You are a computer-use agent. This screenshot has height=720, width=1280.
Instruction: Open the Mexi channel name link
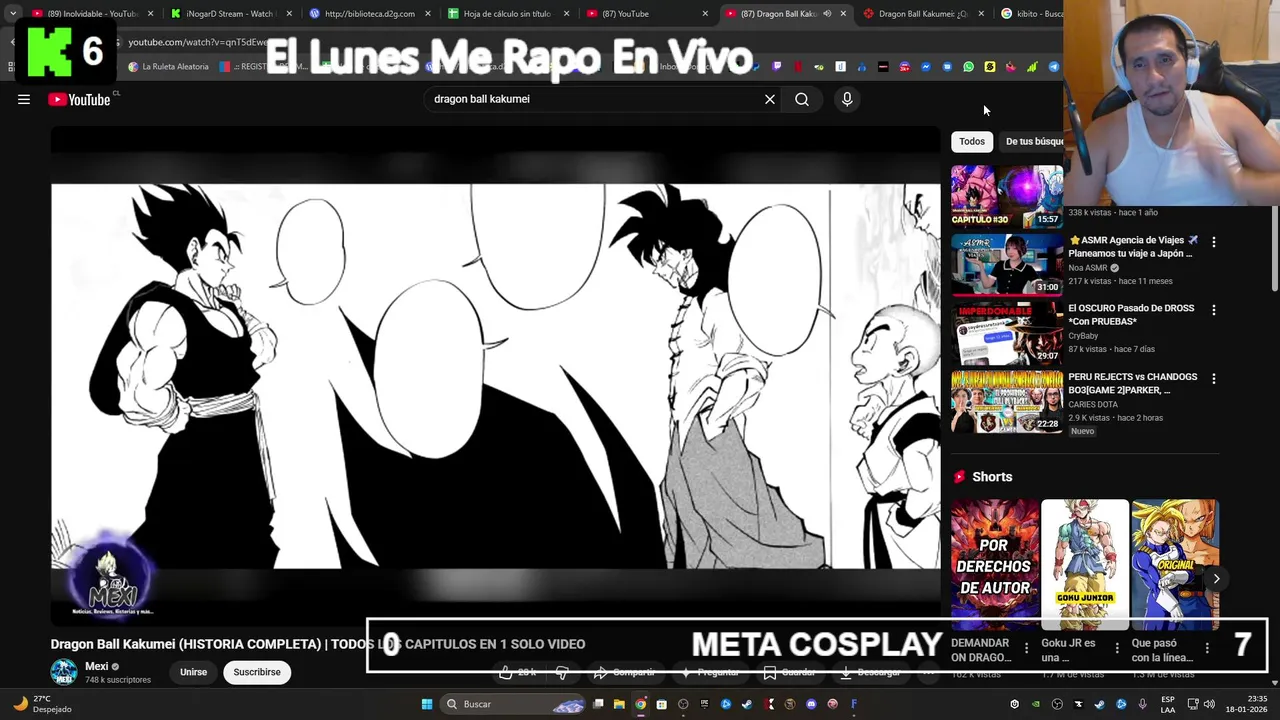(x=97, y=666)
